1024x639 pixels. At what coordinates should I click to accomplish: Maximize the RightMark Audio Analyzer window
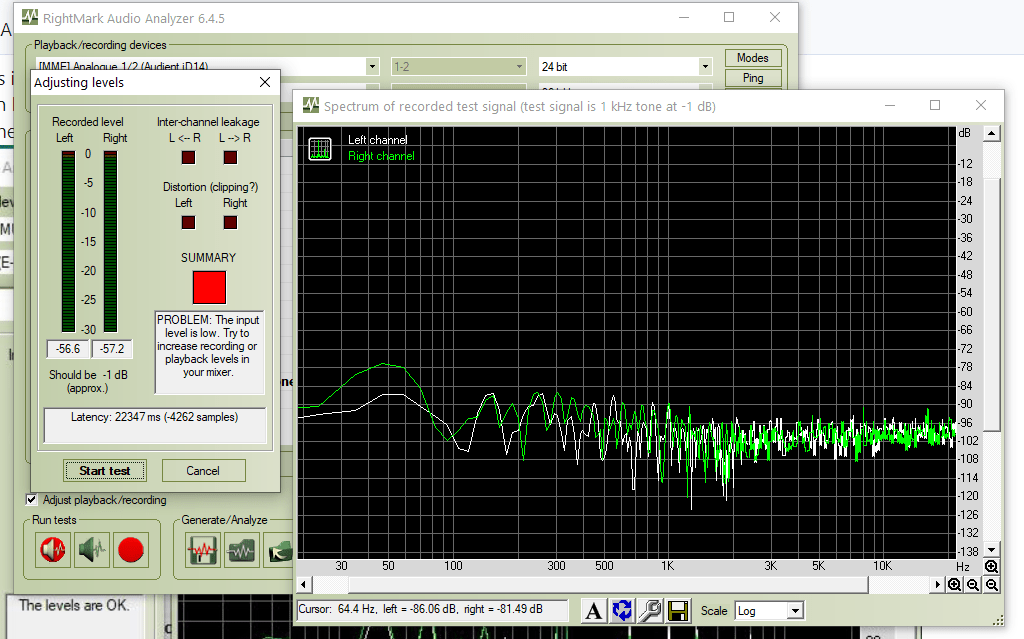(729, 18)
